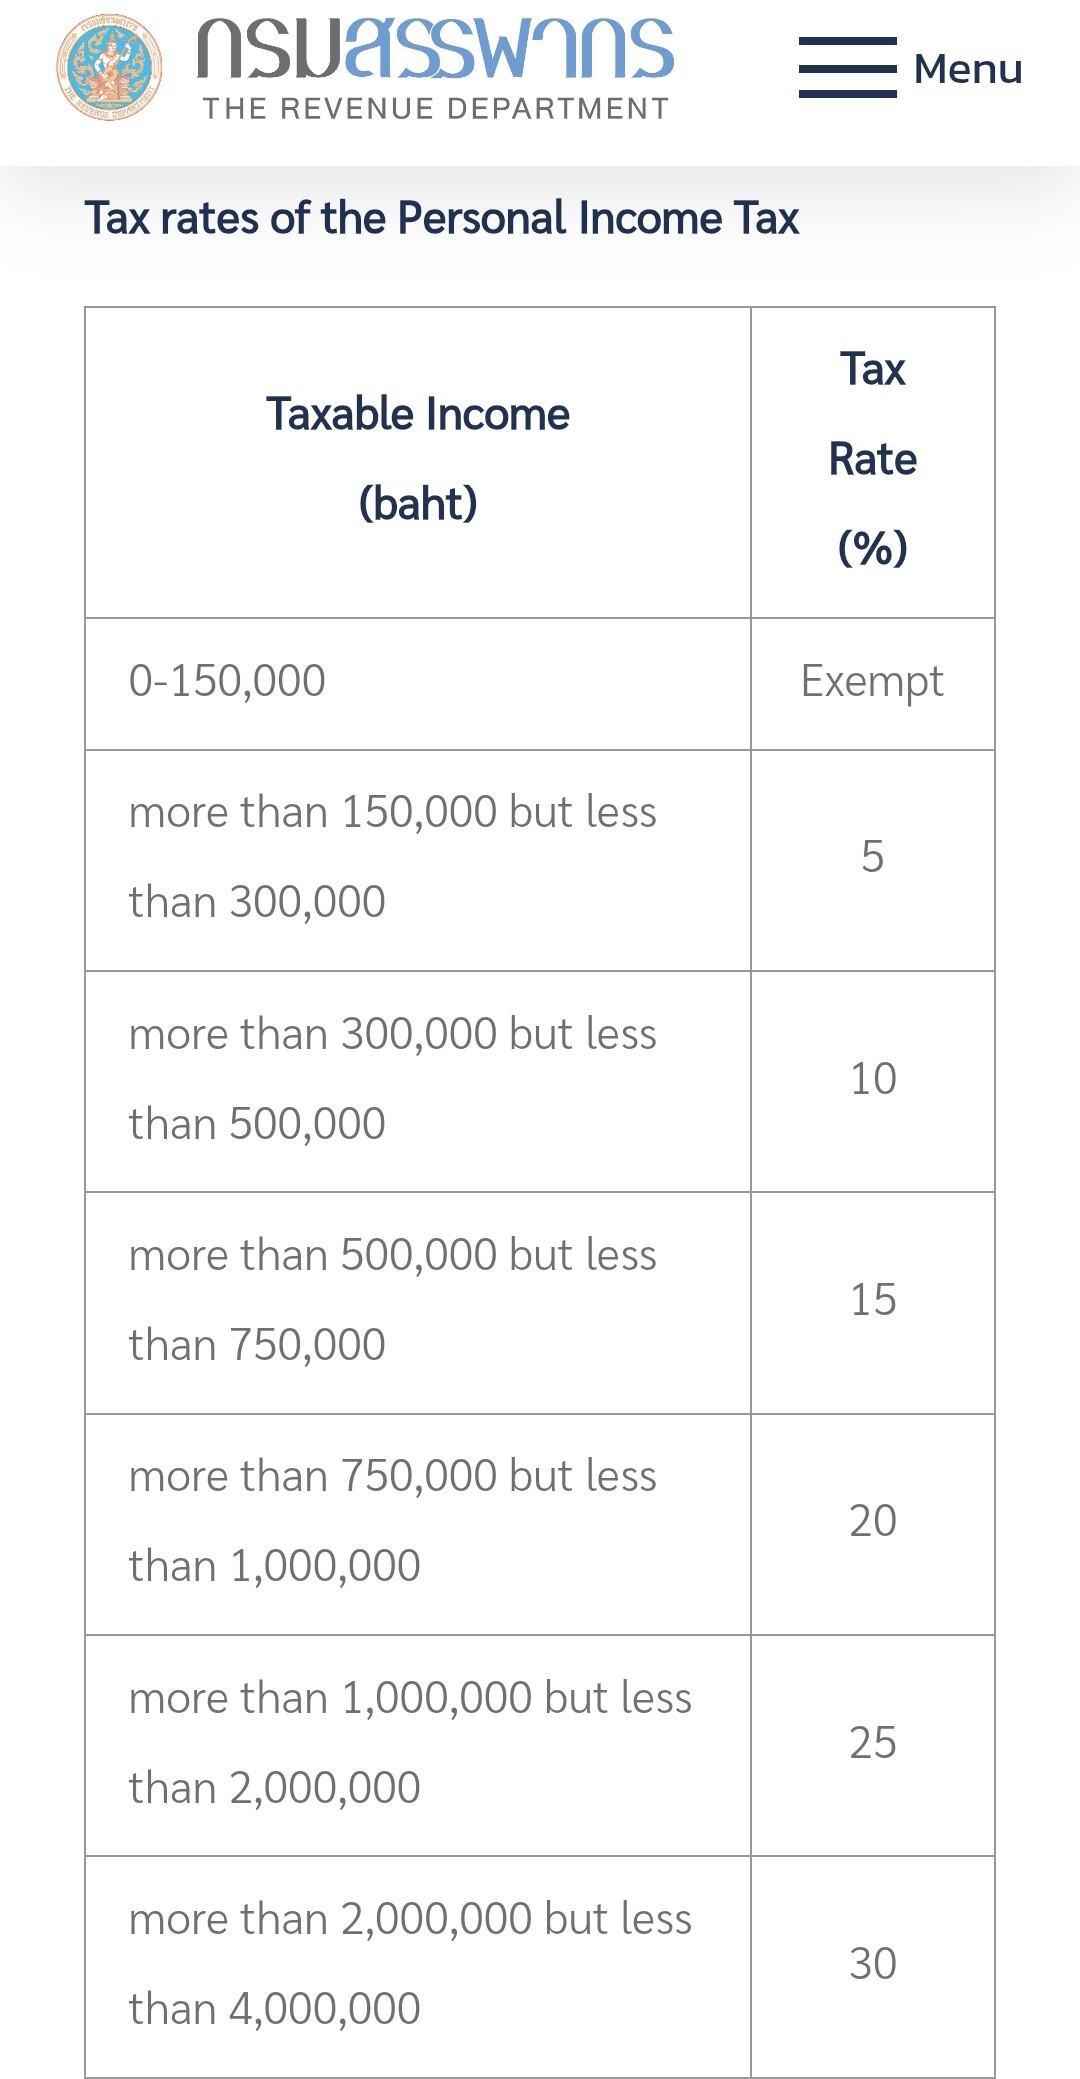Click the "Taxable Income (baht)" column header
This screenshot has width=1080, height=2079.
[x=418, y=459]
